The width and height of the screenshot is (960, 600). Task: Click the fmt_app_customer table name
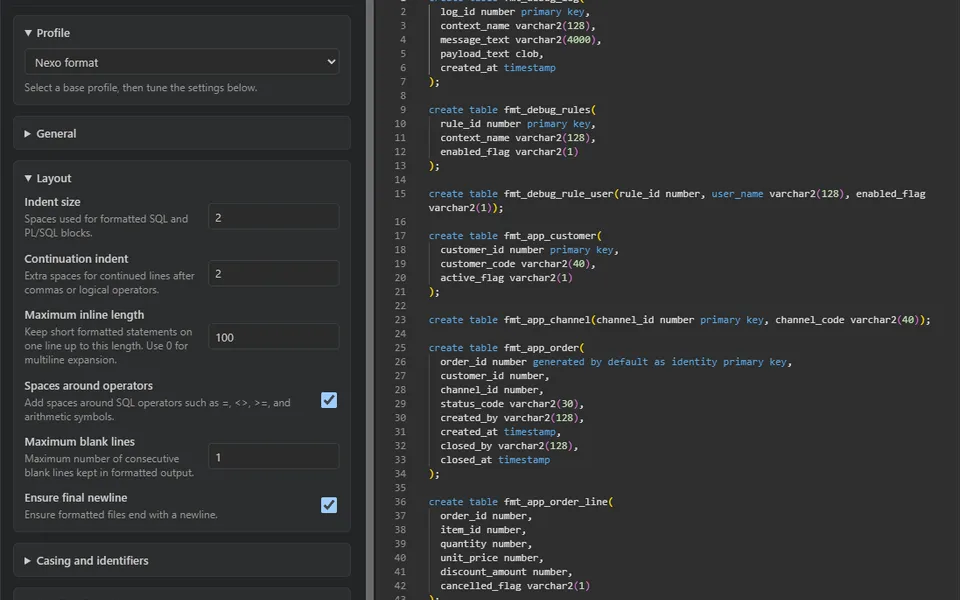tap(550, 236)
